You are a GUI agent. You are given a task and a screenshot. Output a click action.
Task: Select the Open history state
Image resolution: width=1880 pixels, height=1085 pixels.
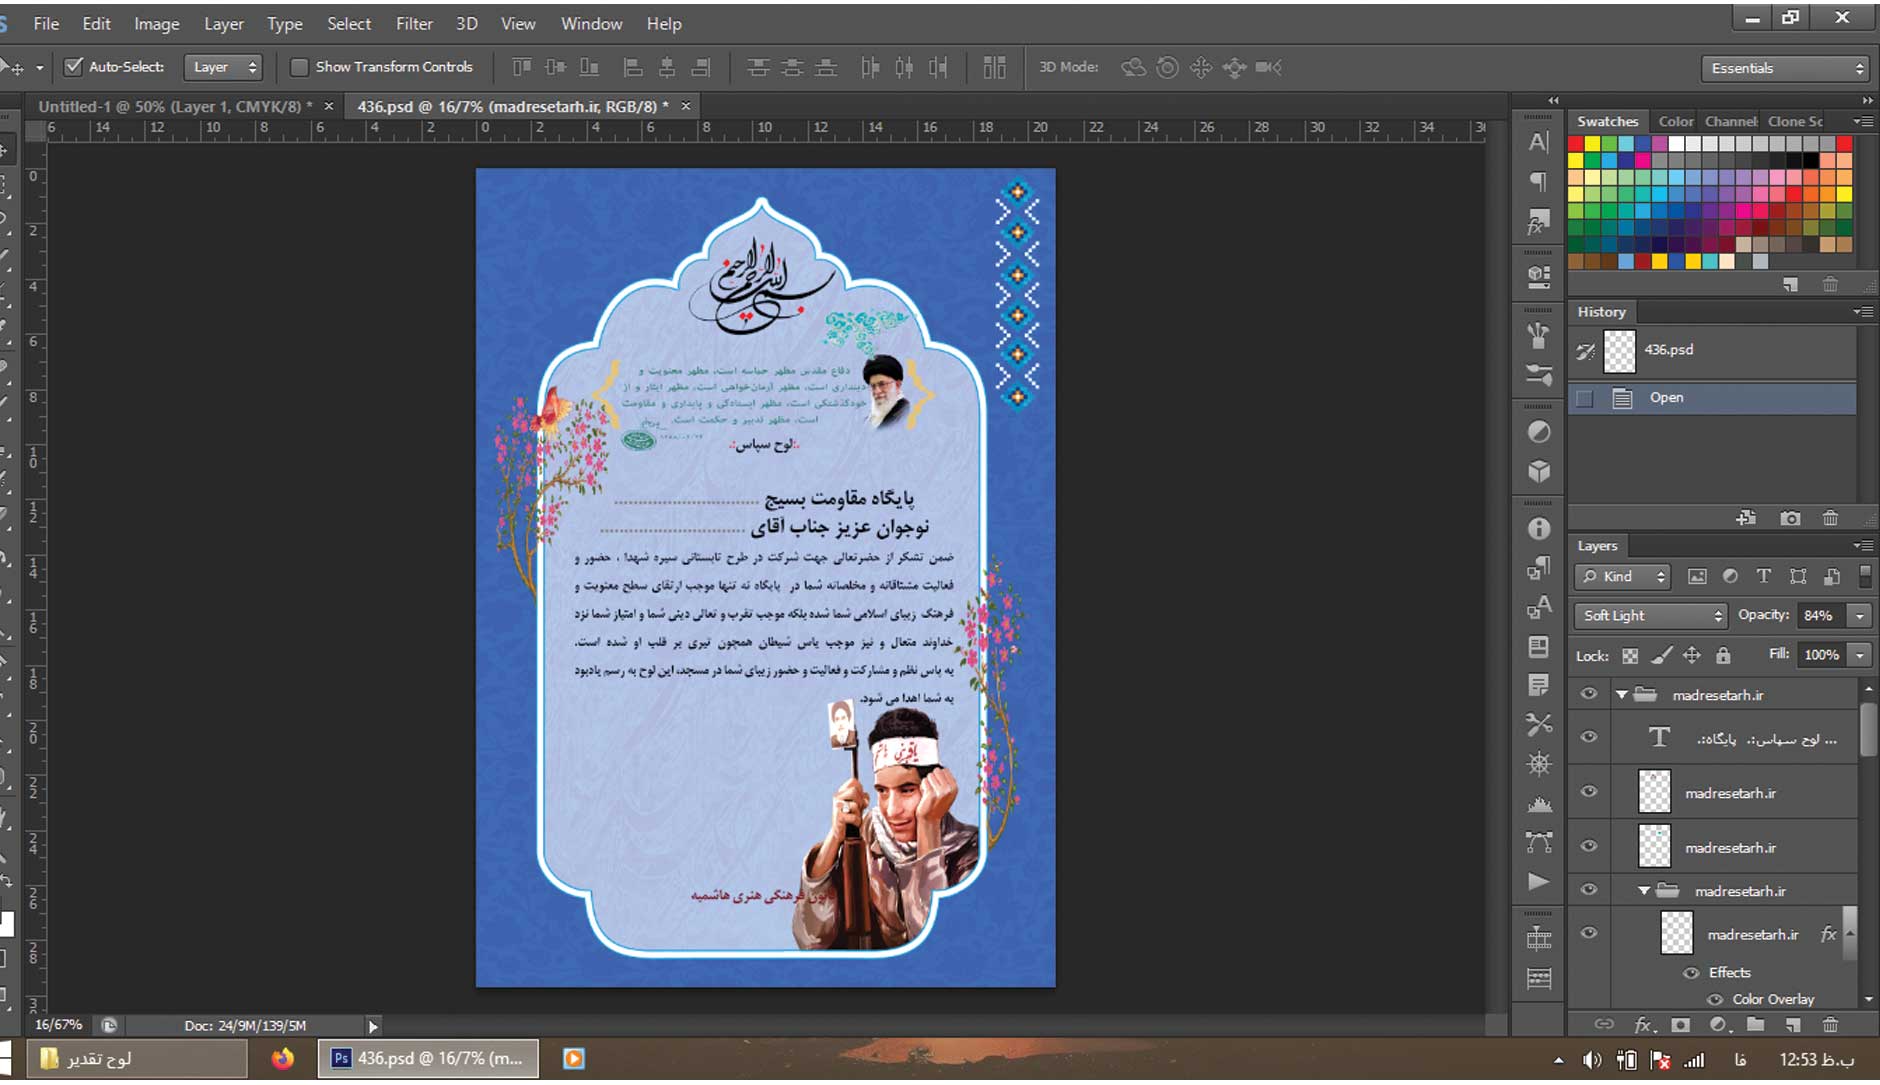click(1712, 398)
